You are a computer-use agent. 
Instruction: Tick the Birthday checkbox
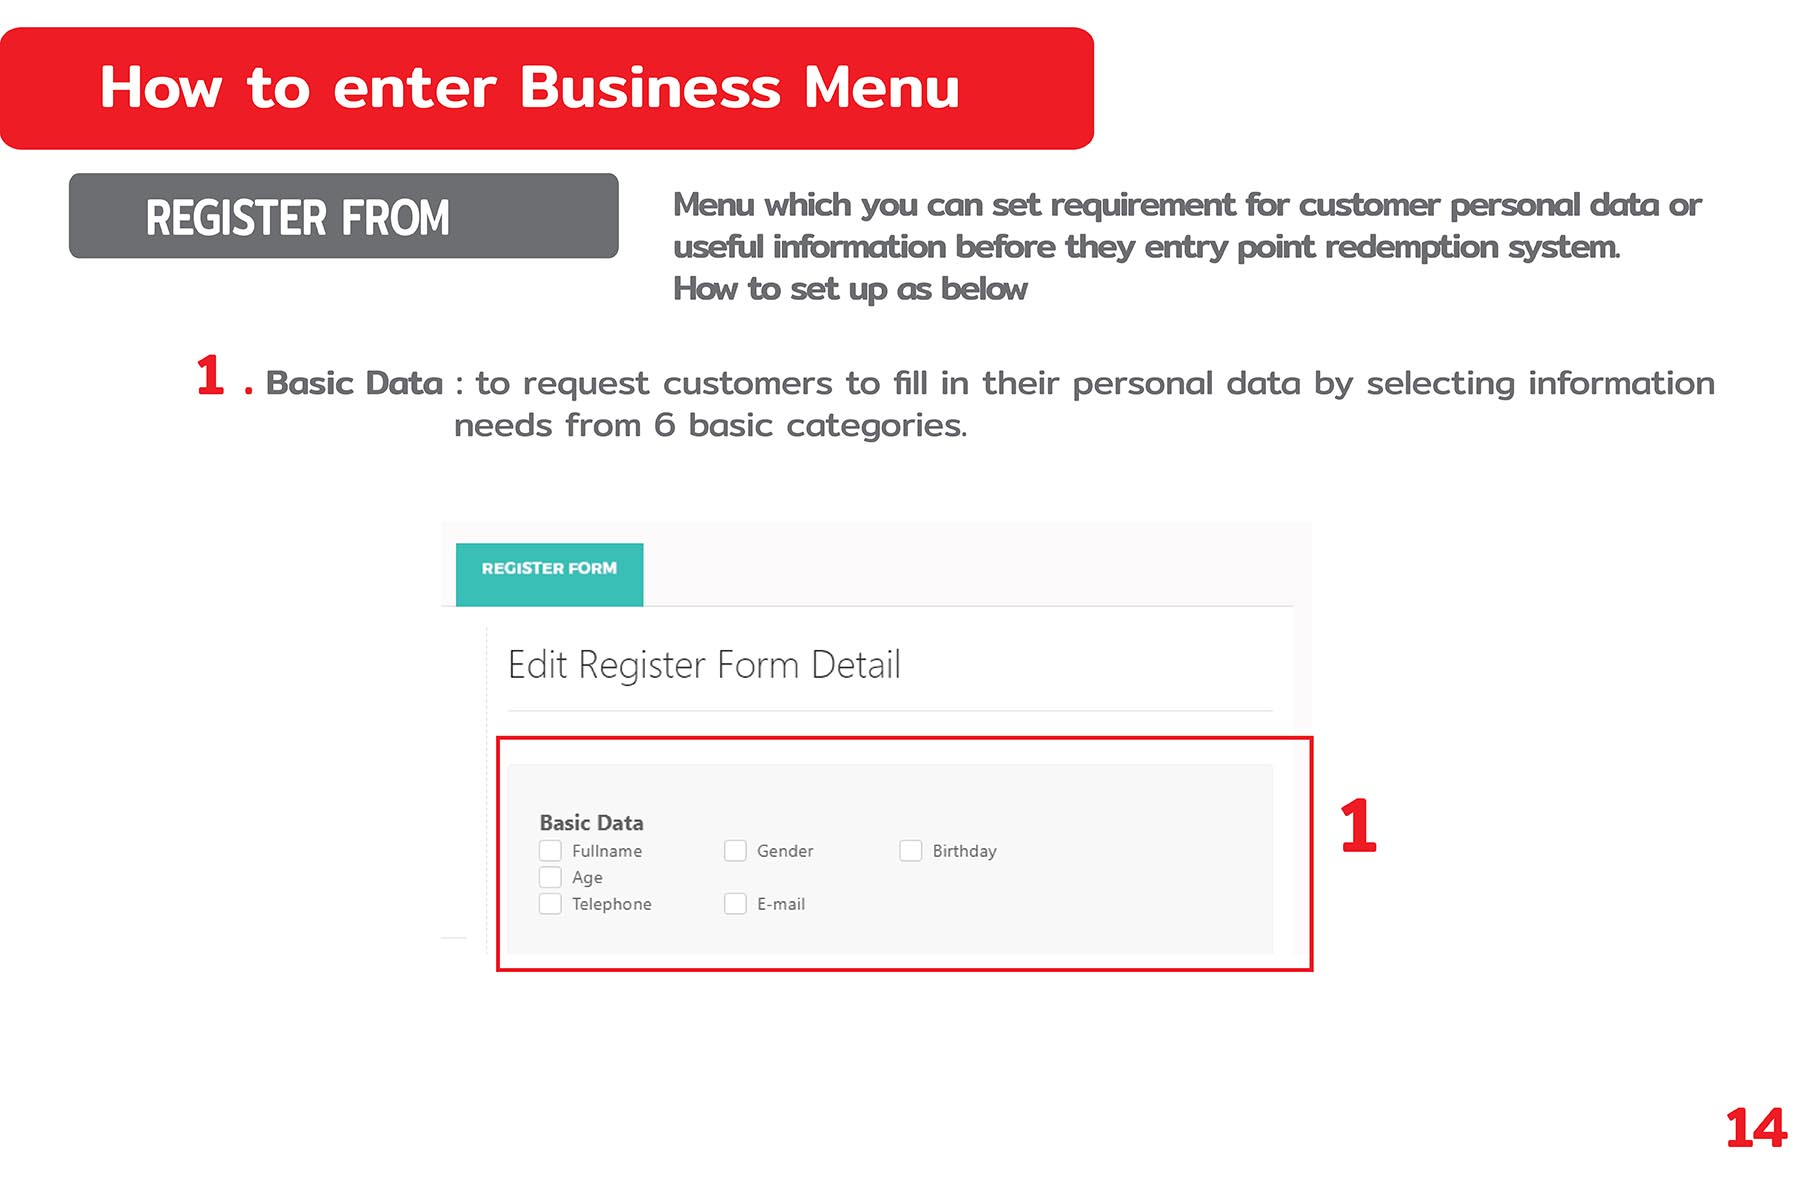[910, 851]
